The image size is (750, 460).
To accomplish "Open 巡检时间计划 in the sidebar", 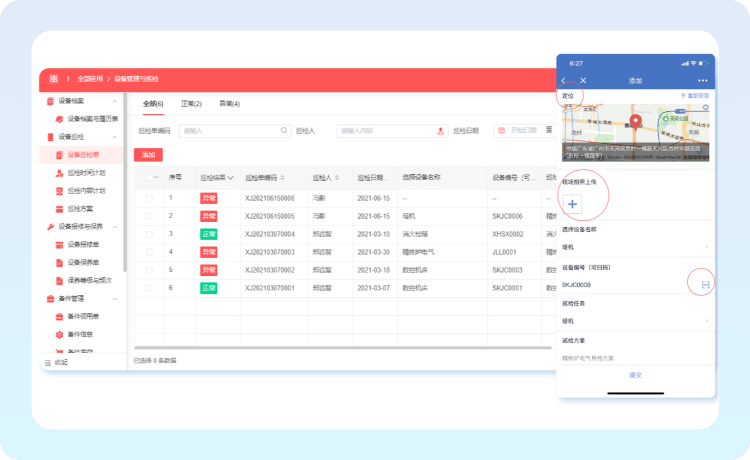I will (x=88, y=173).
